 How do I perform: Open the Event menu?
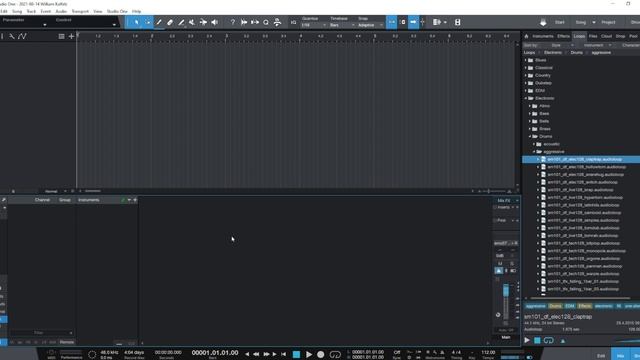(x=46, y=11)
